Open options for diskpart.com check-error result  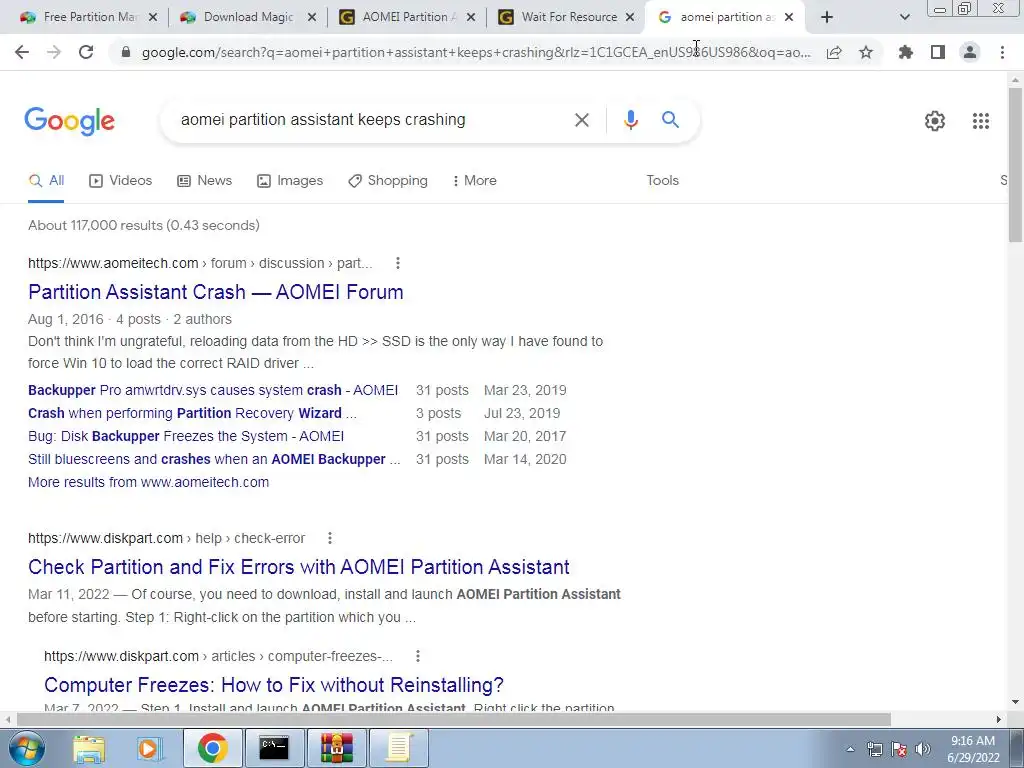(x=330, y=538)
